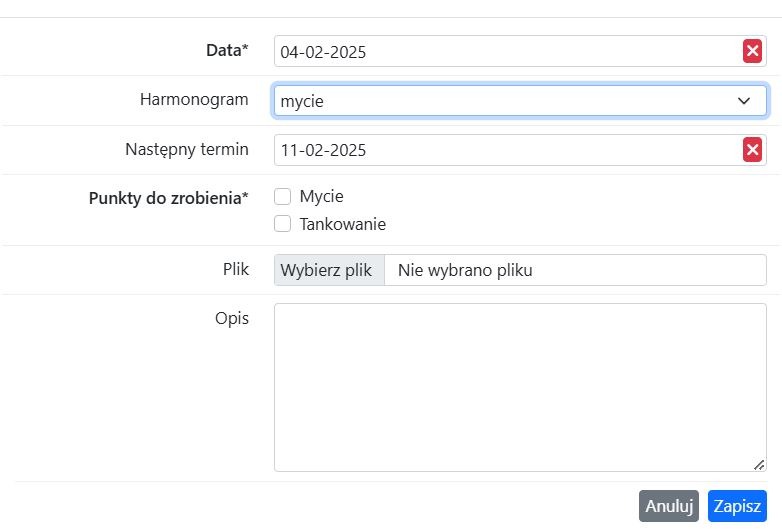
Task: Click the Nie wybrano pliku file area
Action: [x=575, y=270]
